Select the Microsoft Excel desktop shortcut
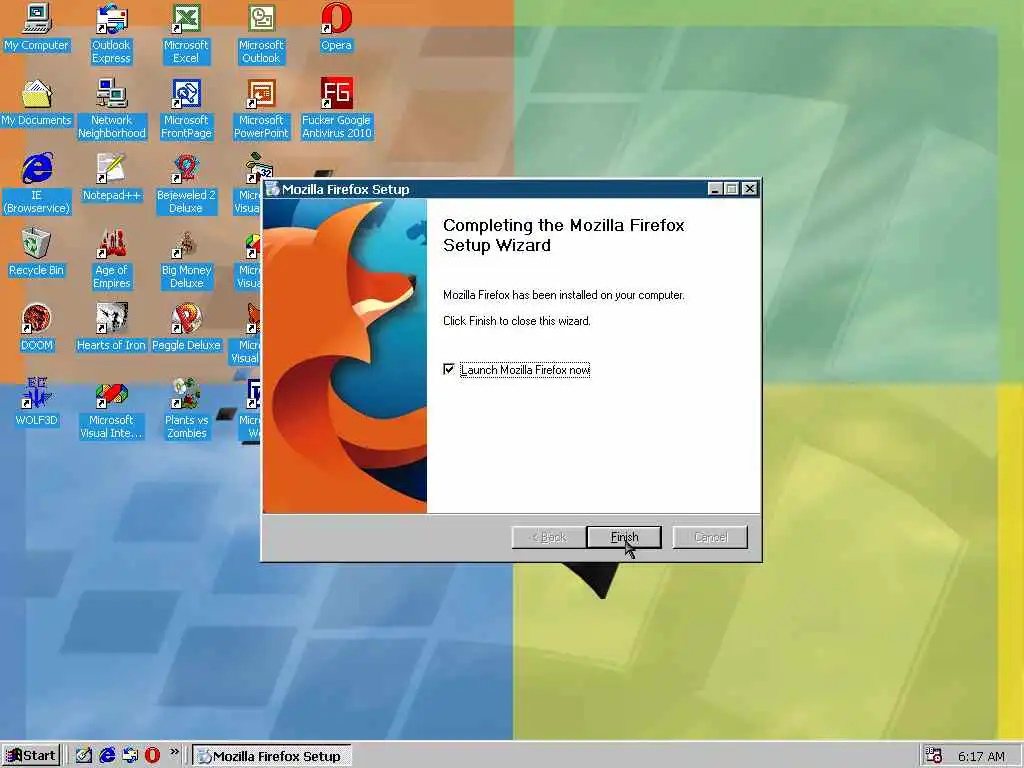Image resolution: width=1024 pixels, height=768 pixels. 186,33
